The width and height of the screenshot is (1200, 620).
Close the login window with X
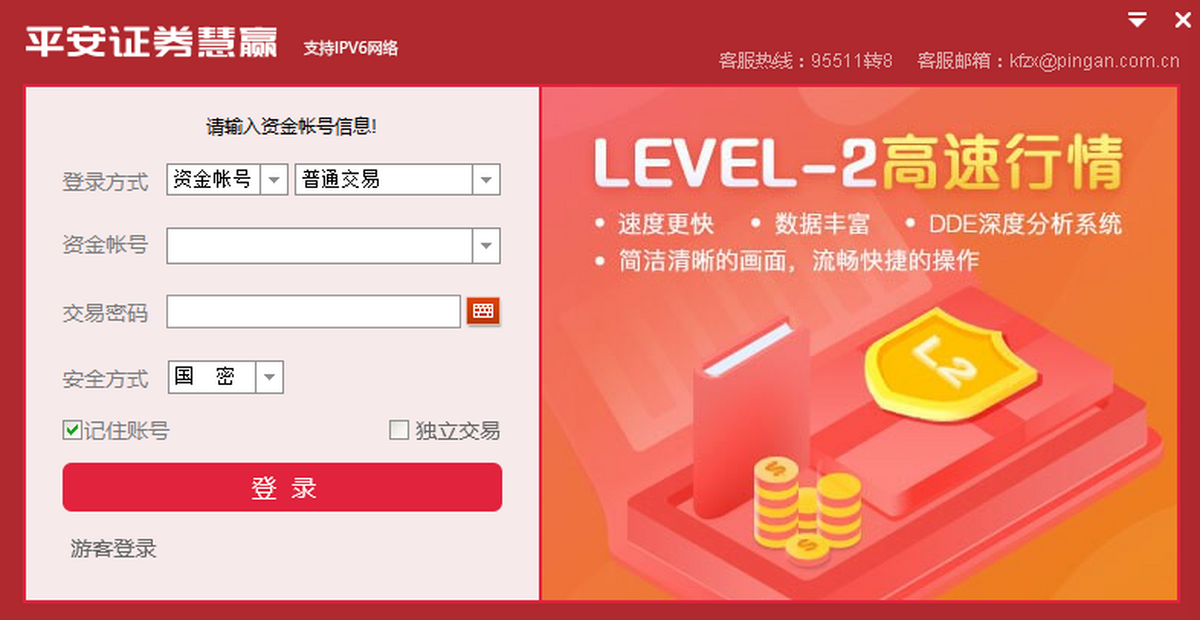(1182, 19)
